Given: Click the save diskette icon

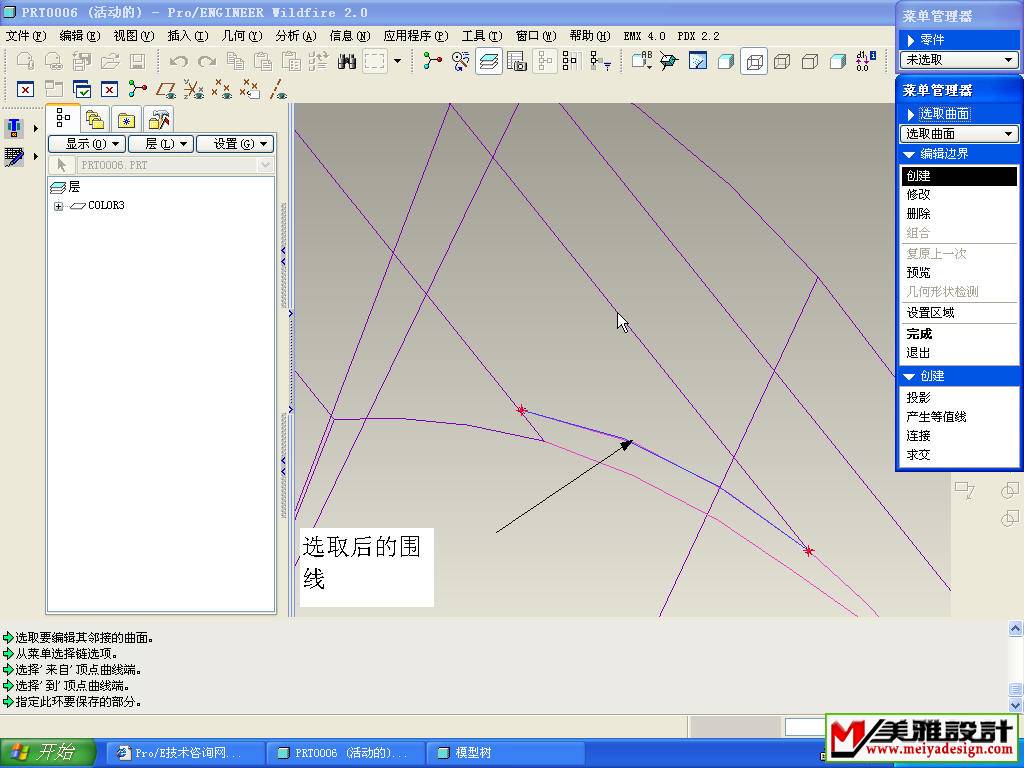Looking at the screenshot, I should pyautogui.click(x=137, y=61).
